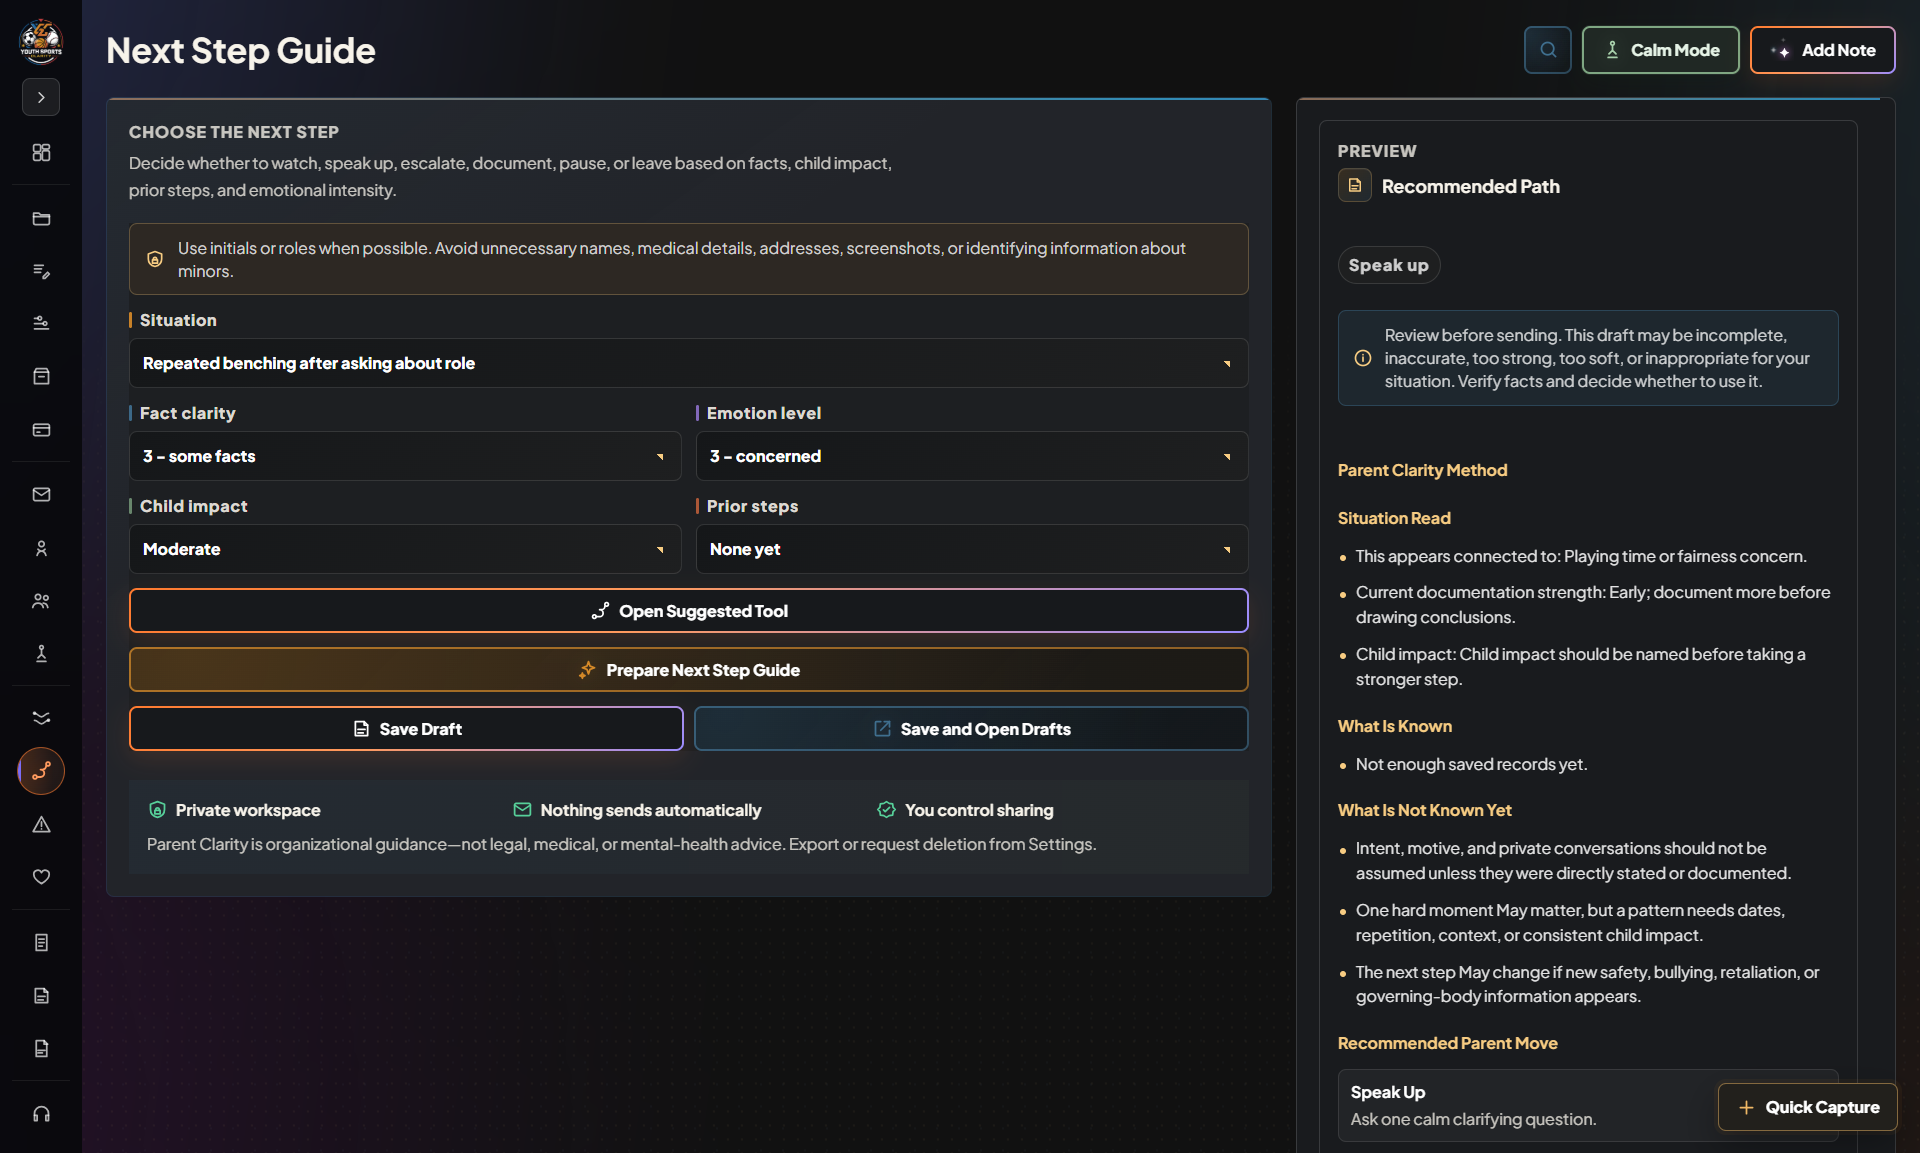Click the Recommended Parent Move heading
The width and height of the screenshot is (1920, 1153).
[x=1447, y=1043]
